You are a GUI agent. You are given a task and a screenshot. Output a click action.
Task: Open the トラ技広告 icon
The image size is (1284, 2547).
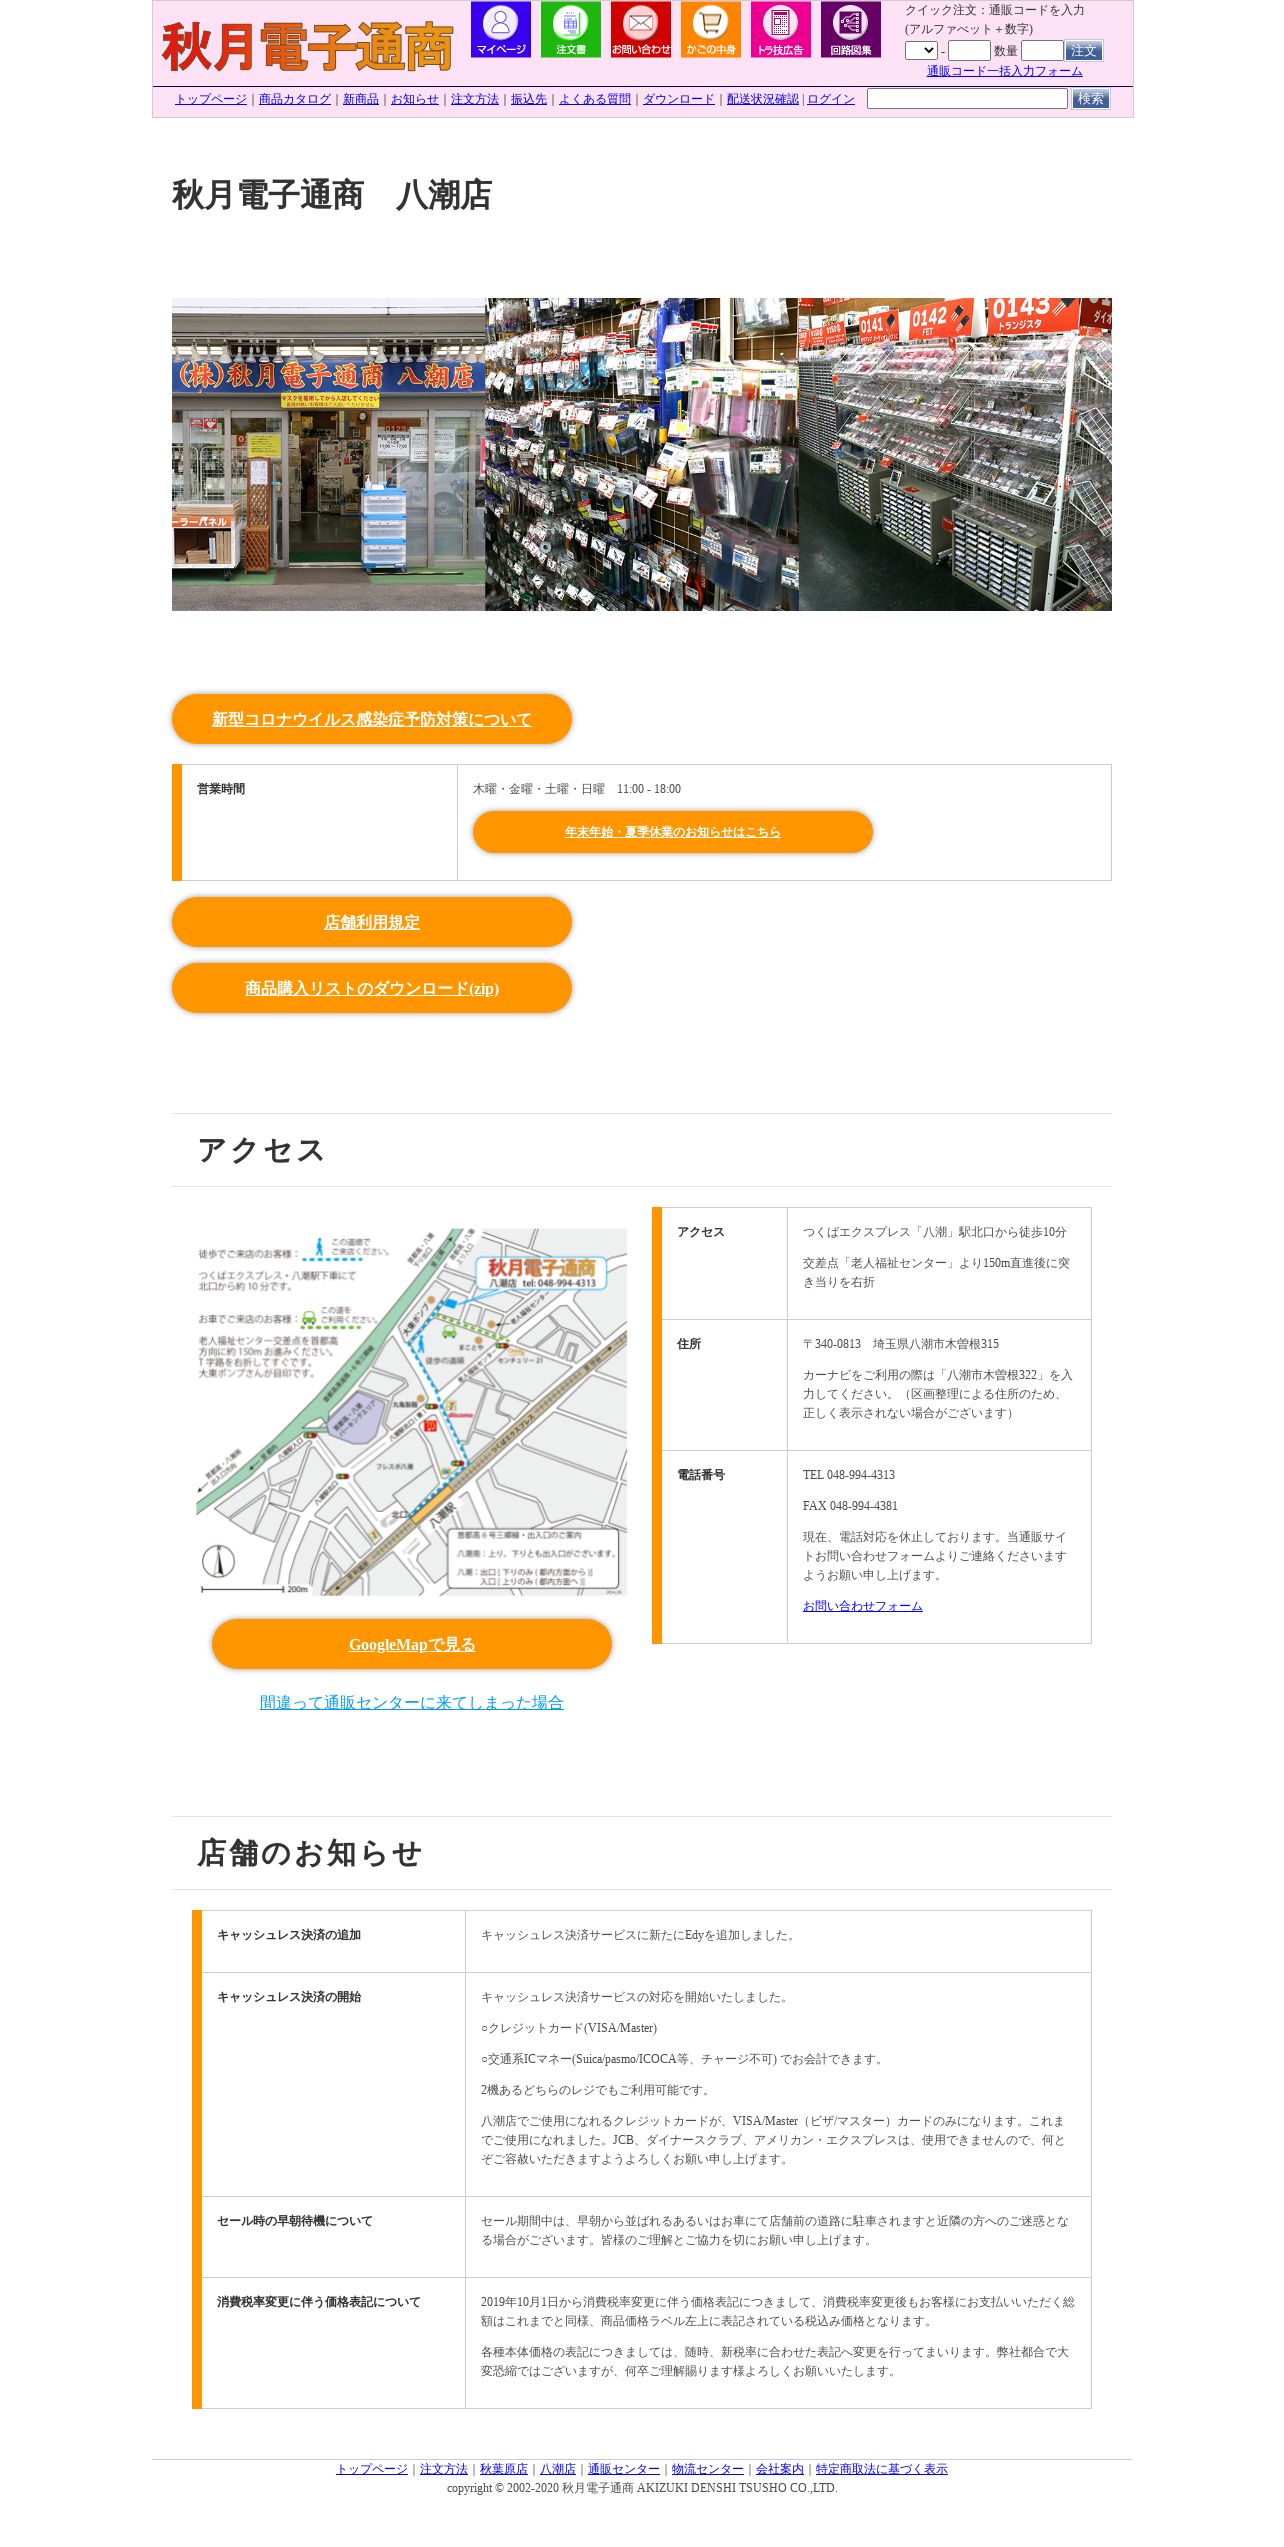780,30
